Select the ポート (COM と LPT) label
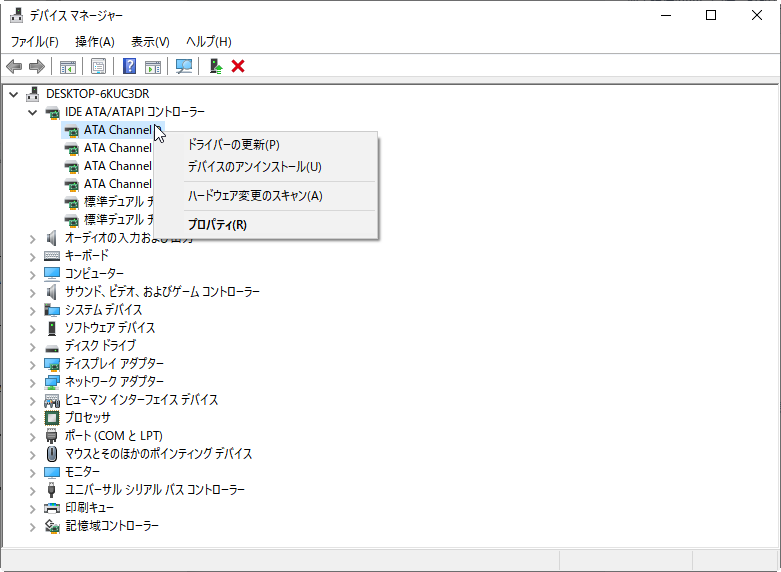This screenshot has height=572, width=781. (114, 436)
